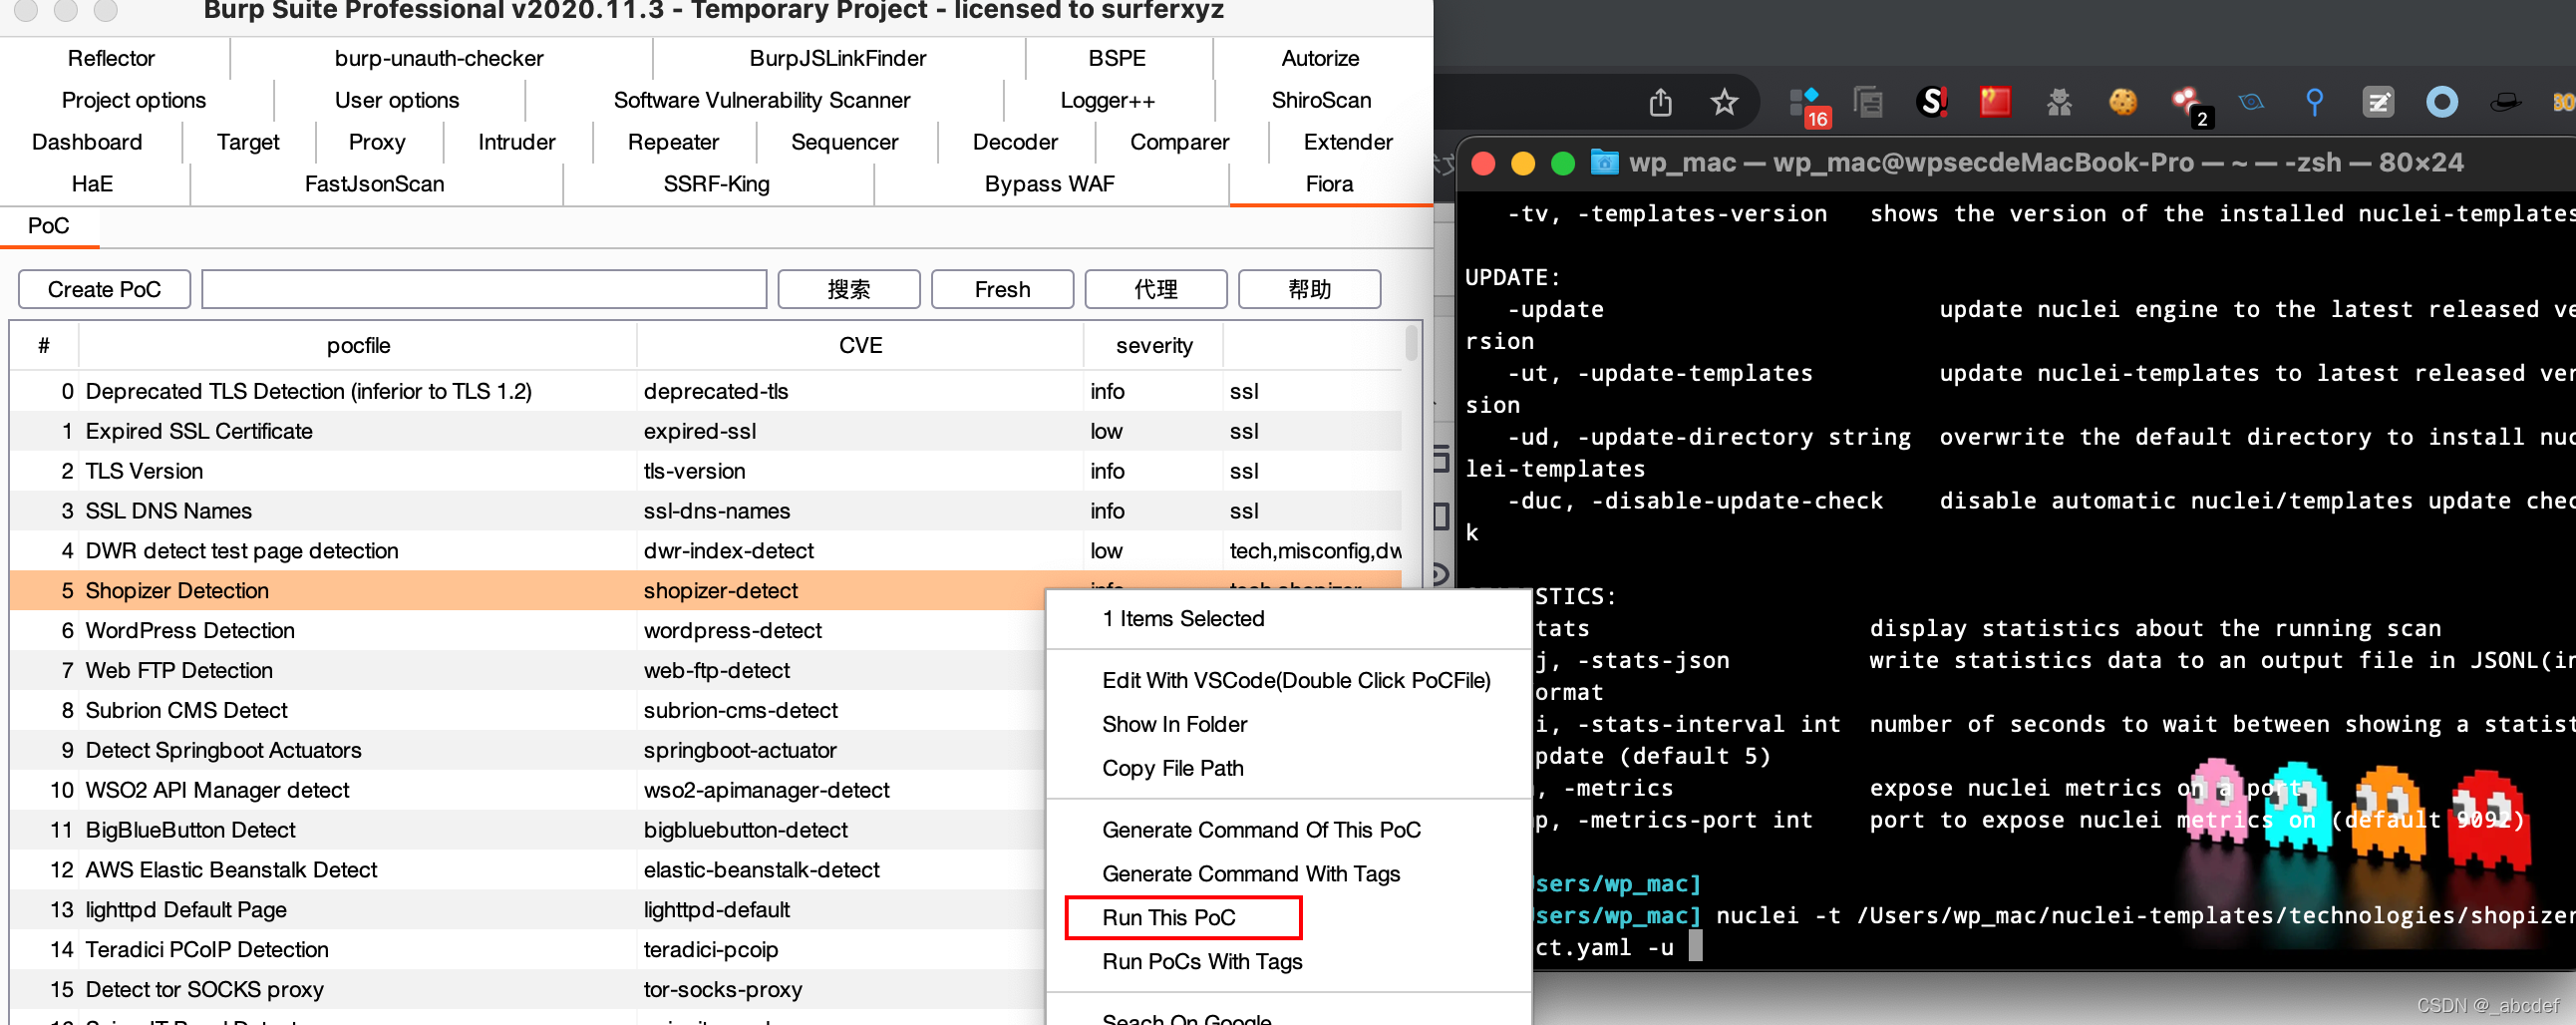Screen dimensions: 2576x1025
Task: Bookmark the page with the star icon
Action: 1724,102
